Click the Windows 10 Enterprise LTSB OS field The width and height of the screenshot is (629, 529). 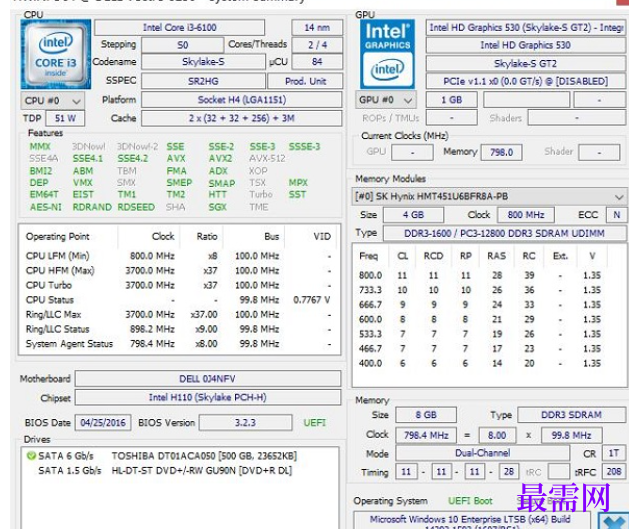point(472,520)
